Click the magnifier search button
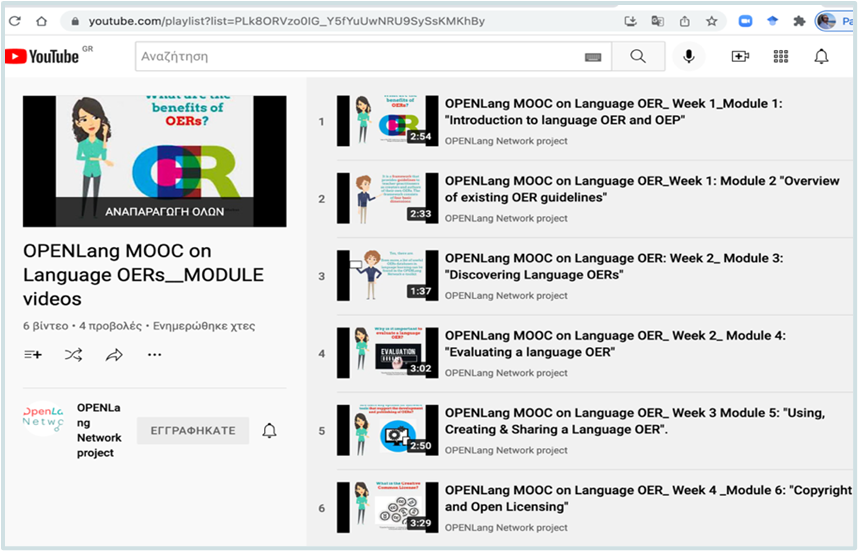The width and height of the screenshot is (858, 551). (x=638, y=56)
